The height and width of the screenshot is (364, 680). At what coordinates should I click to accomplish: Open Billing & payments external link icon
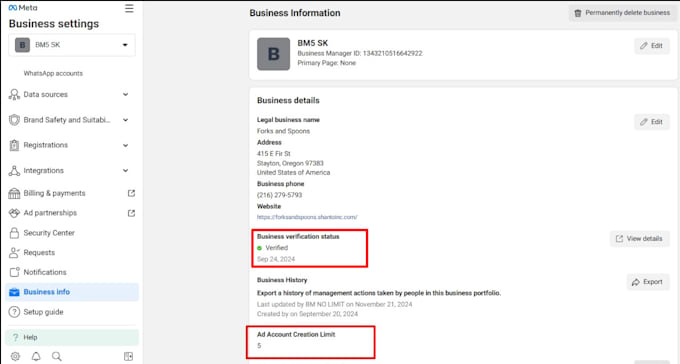pos(131,193)
